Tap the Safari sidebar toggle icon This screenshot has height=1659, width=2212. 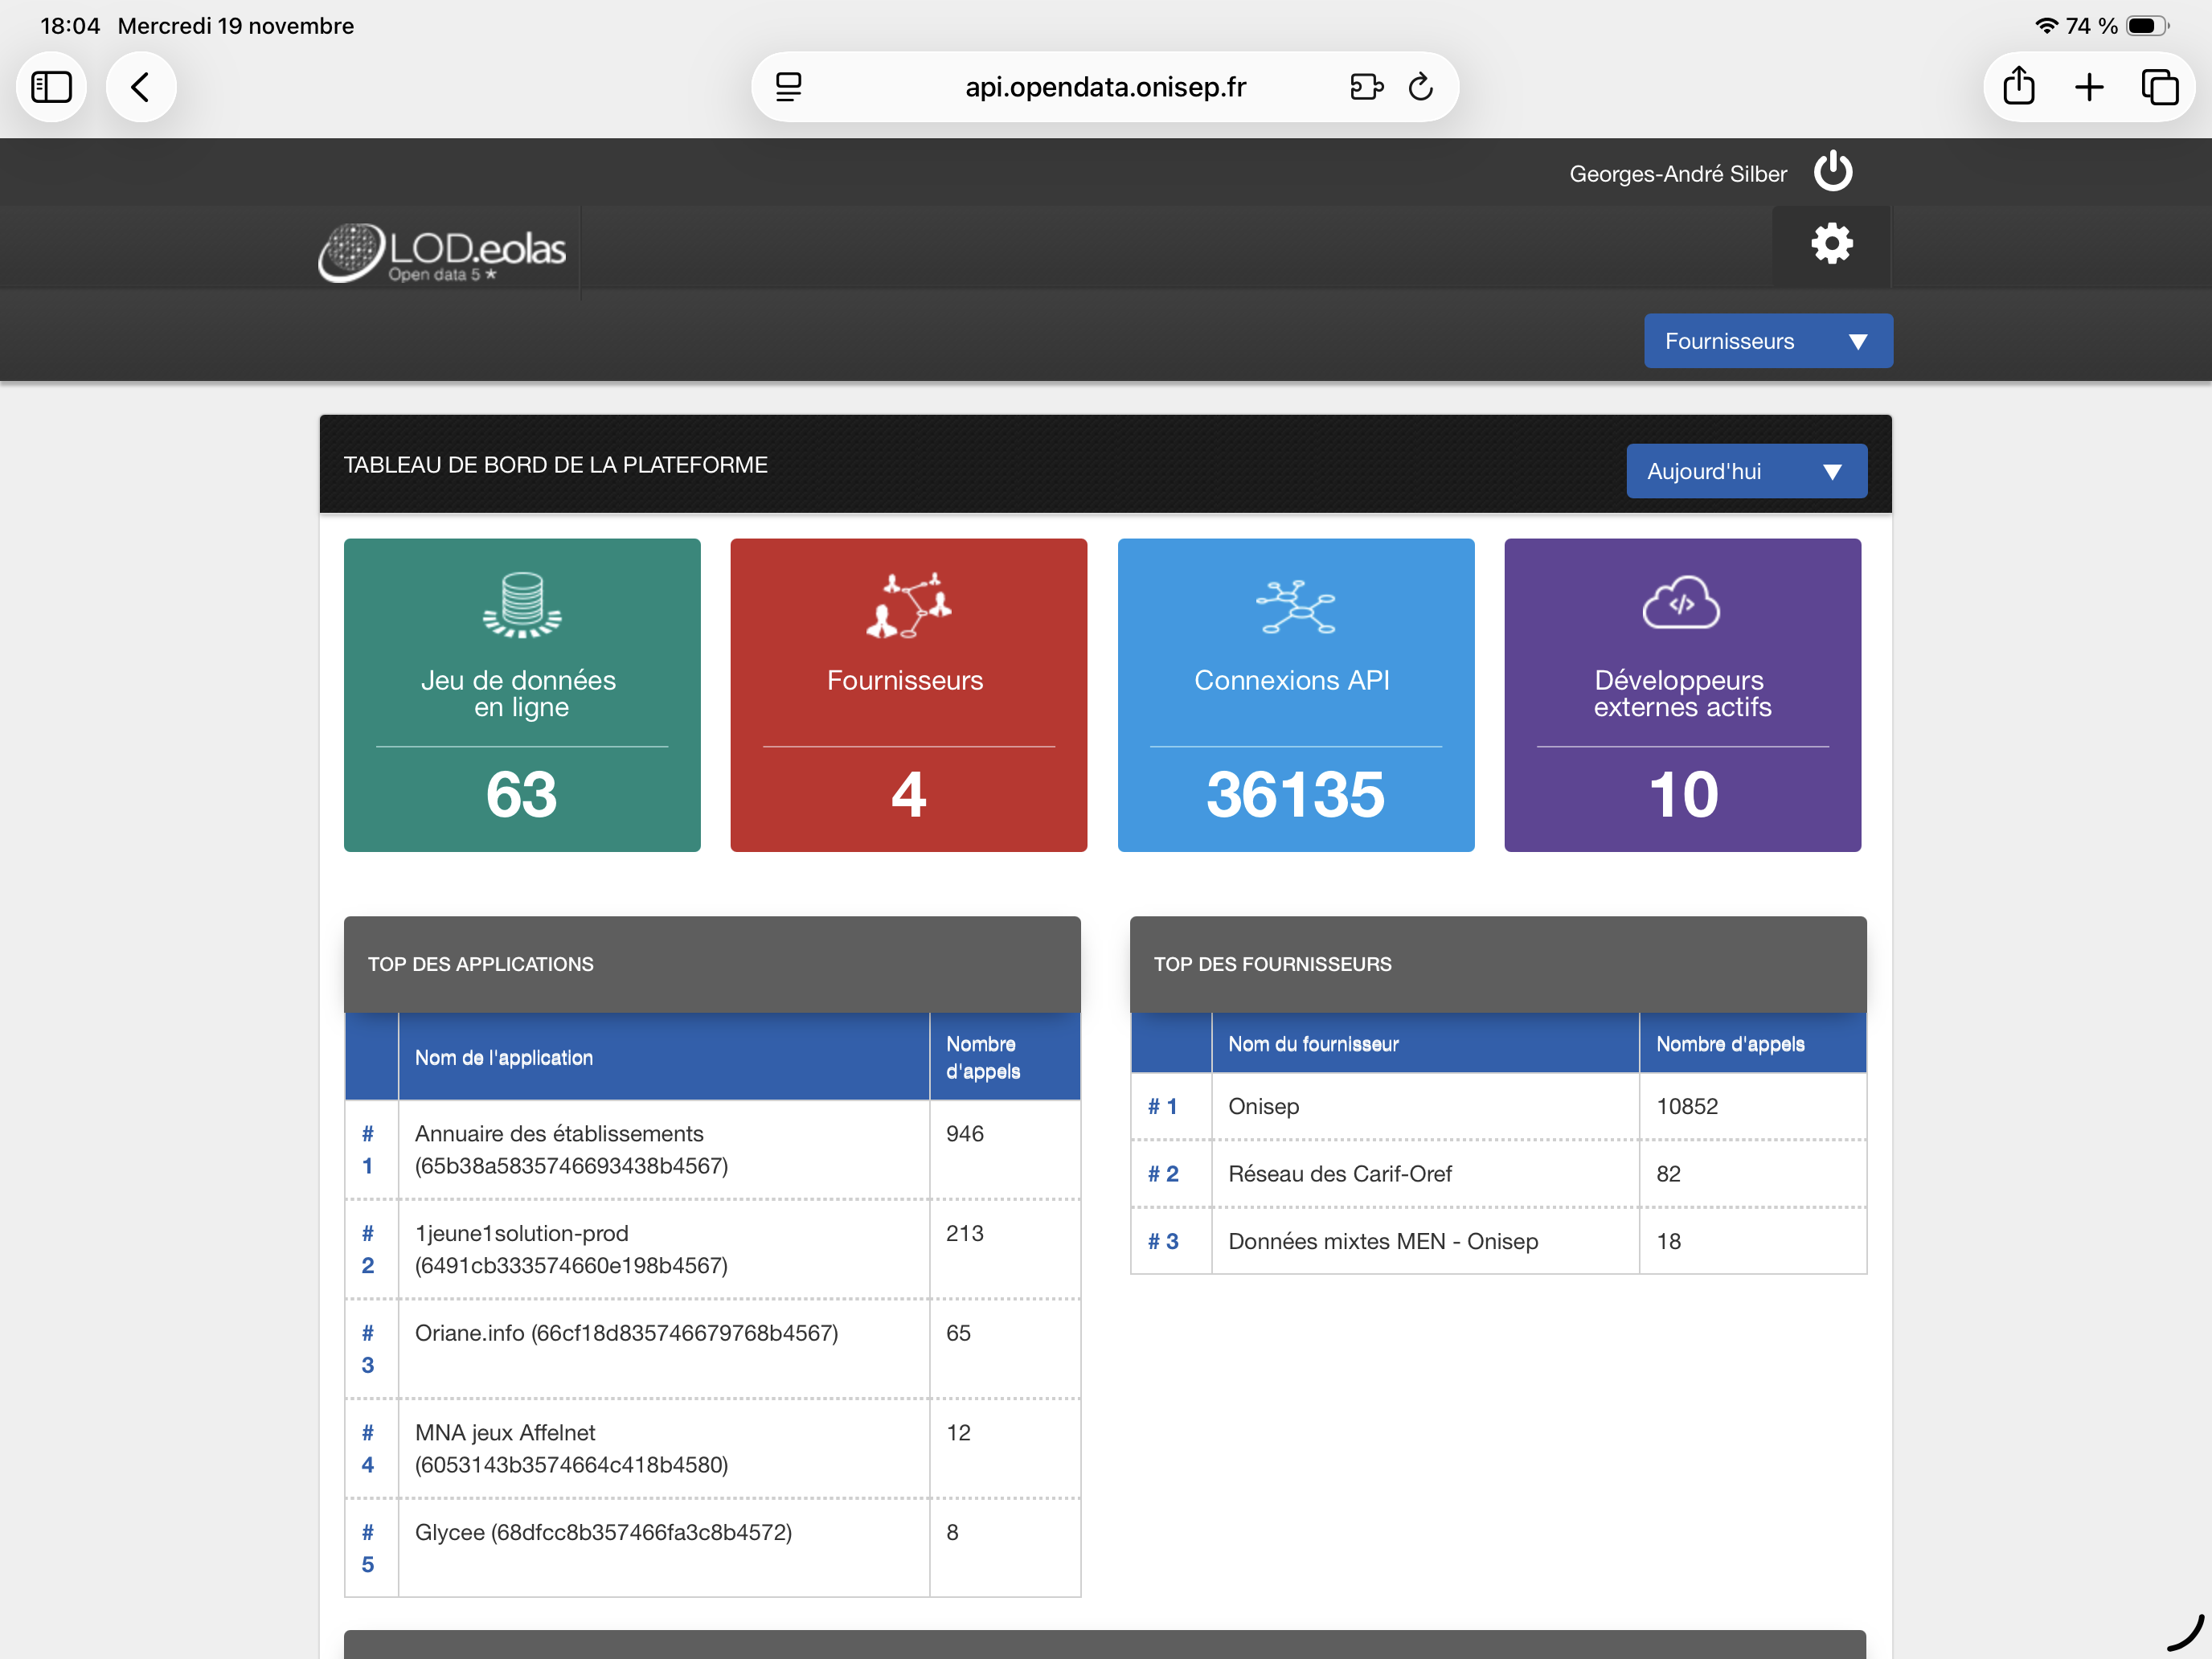point(52,88)
